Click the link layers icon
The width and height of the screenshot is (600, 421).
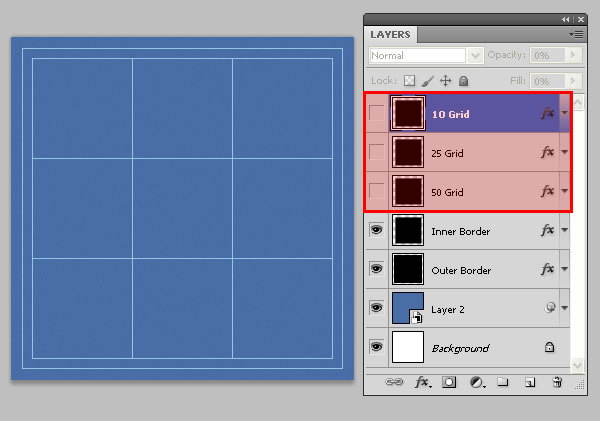point(394,382)
